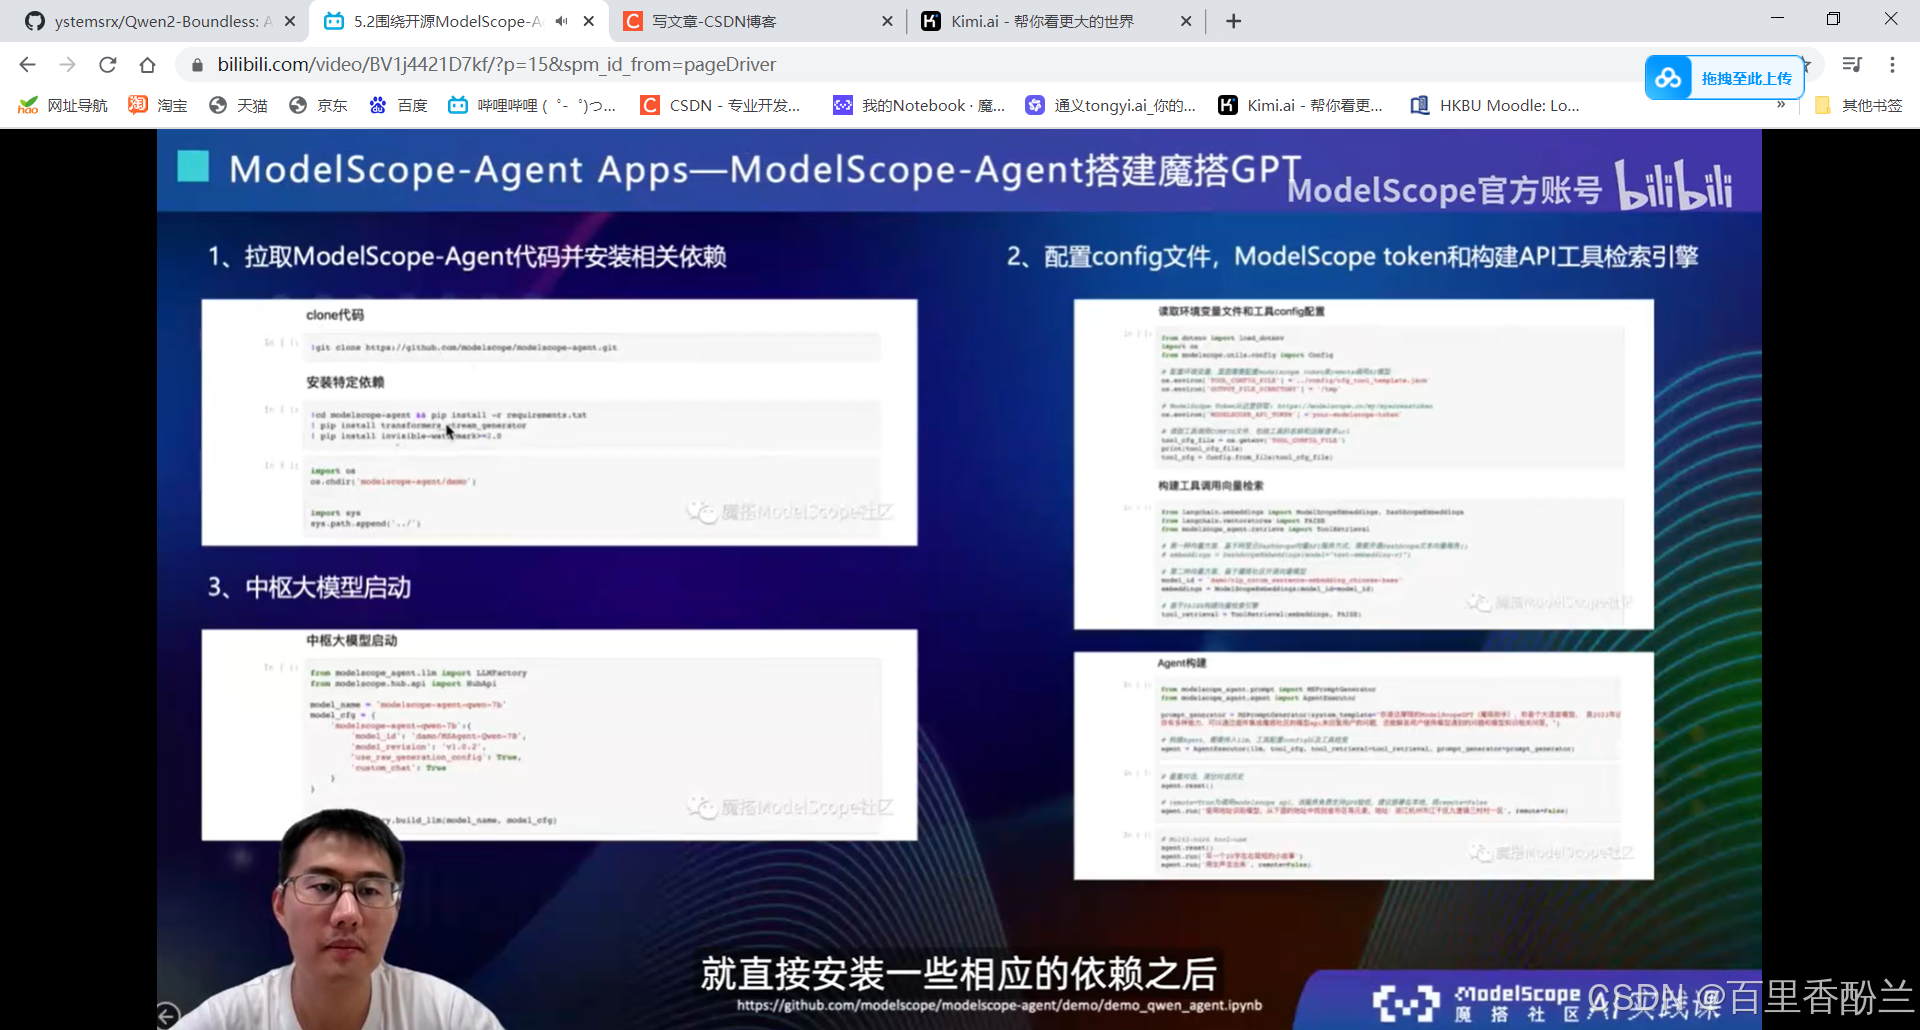
Task: Open the 京东 bookmark
Action: [318, 105]
